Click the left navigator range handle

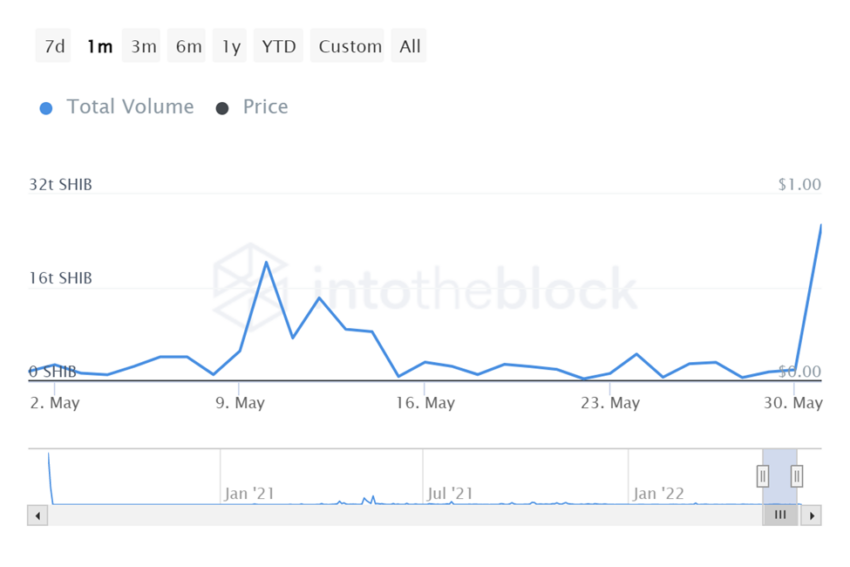[x=762, y=476]
